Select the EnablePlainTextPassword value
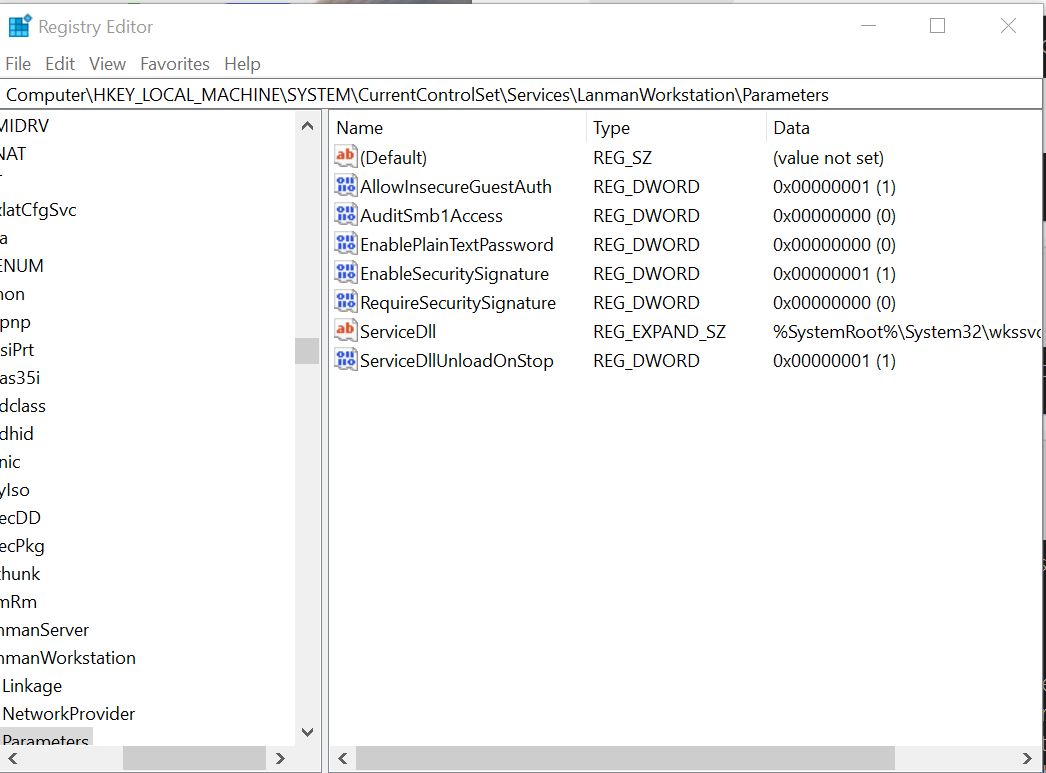 [457, 245]
